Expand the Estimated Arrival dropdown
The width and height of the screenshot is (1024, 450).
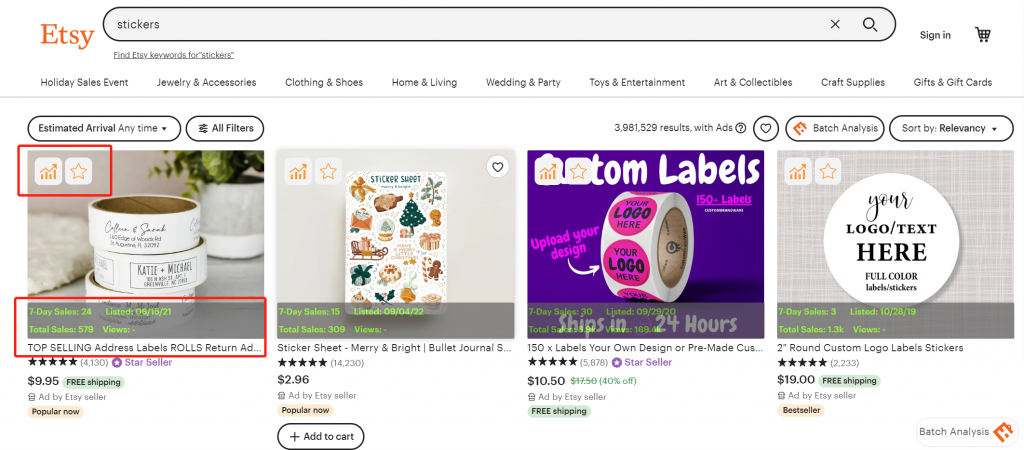104,128
